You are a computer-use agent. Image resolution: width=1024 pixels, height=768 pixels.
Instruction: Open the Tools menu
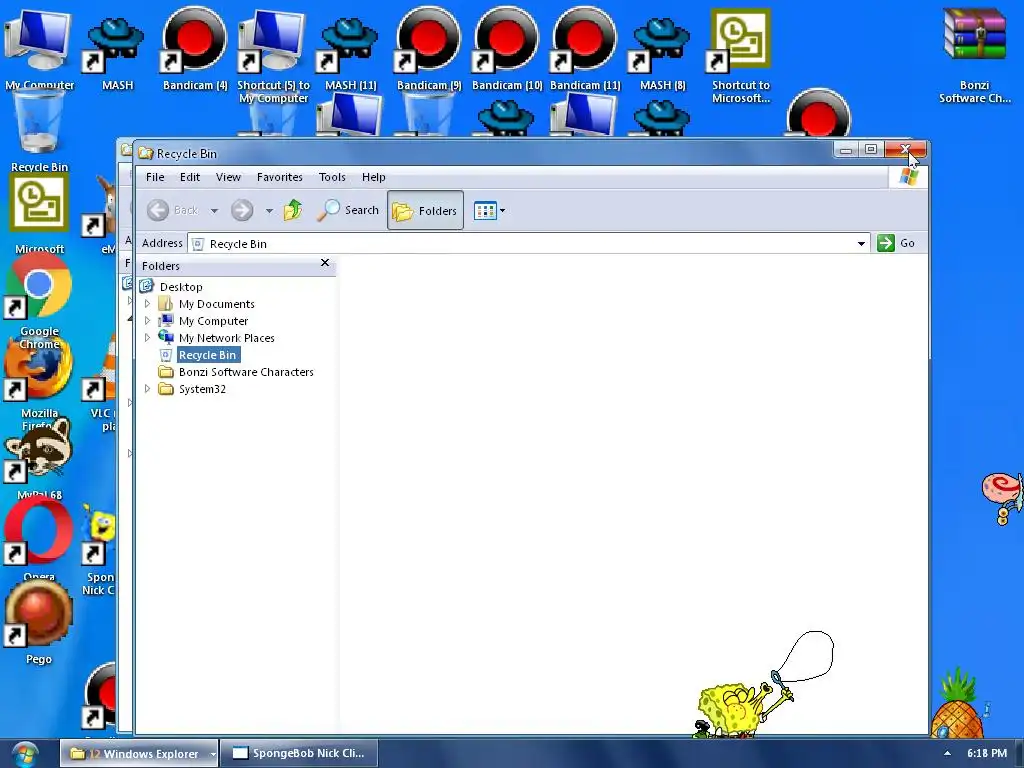click(332, 177)
